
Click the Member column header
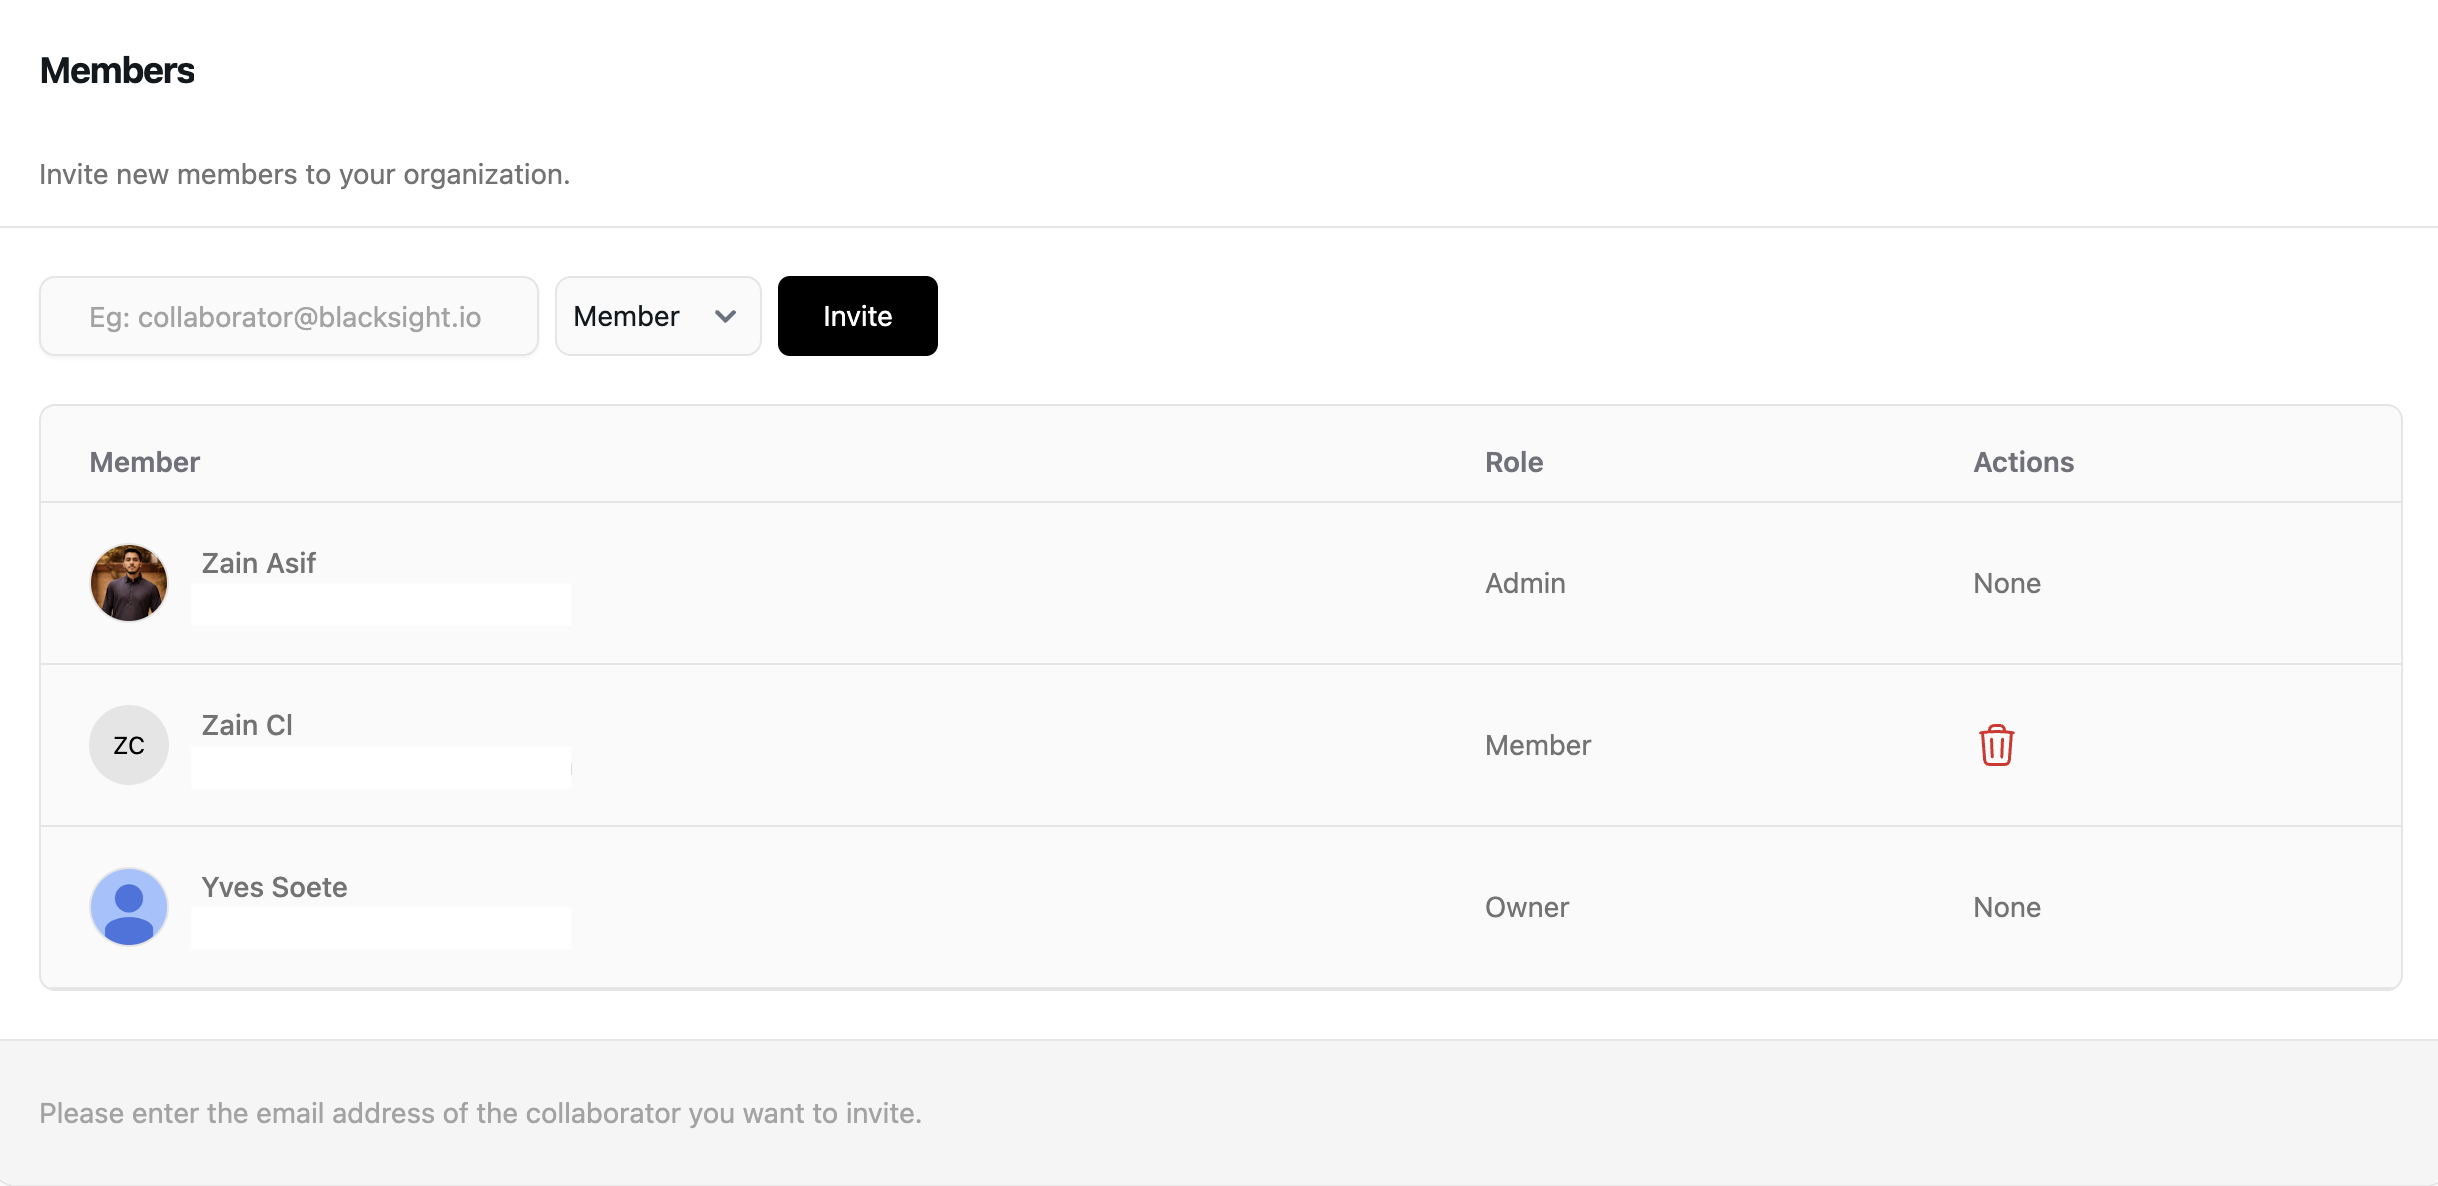point(145,462)
